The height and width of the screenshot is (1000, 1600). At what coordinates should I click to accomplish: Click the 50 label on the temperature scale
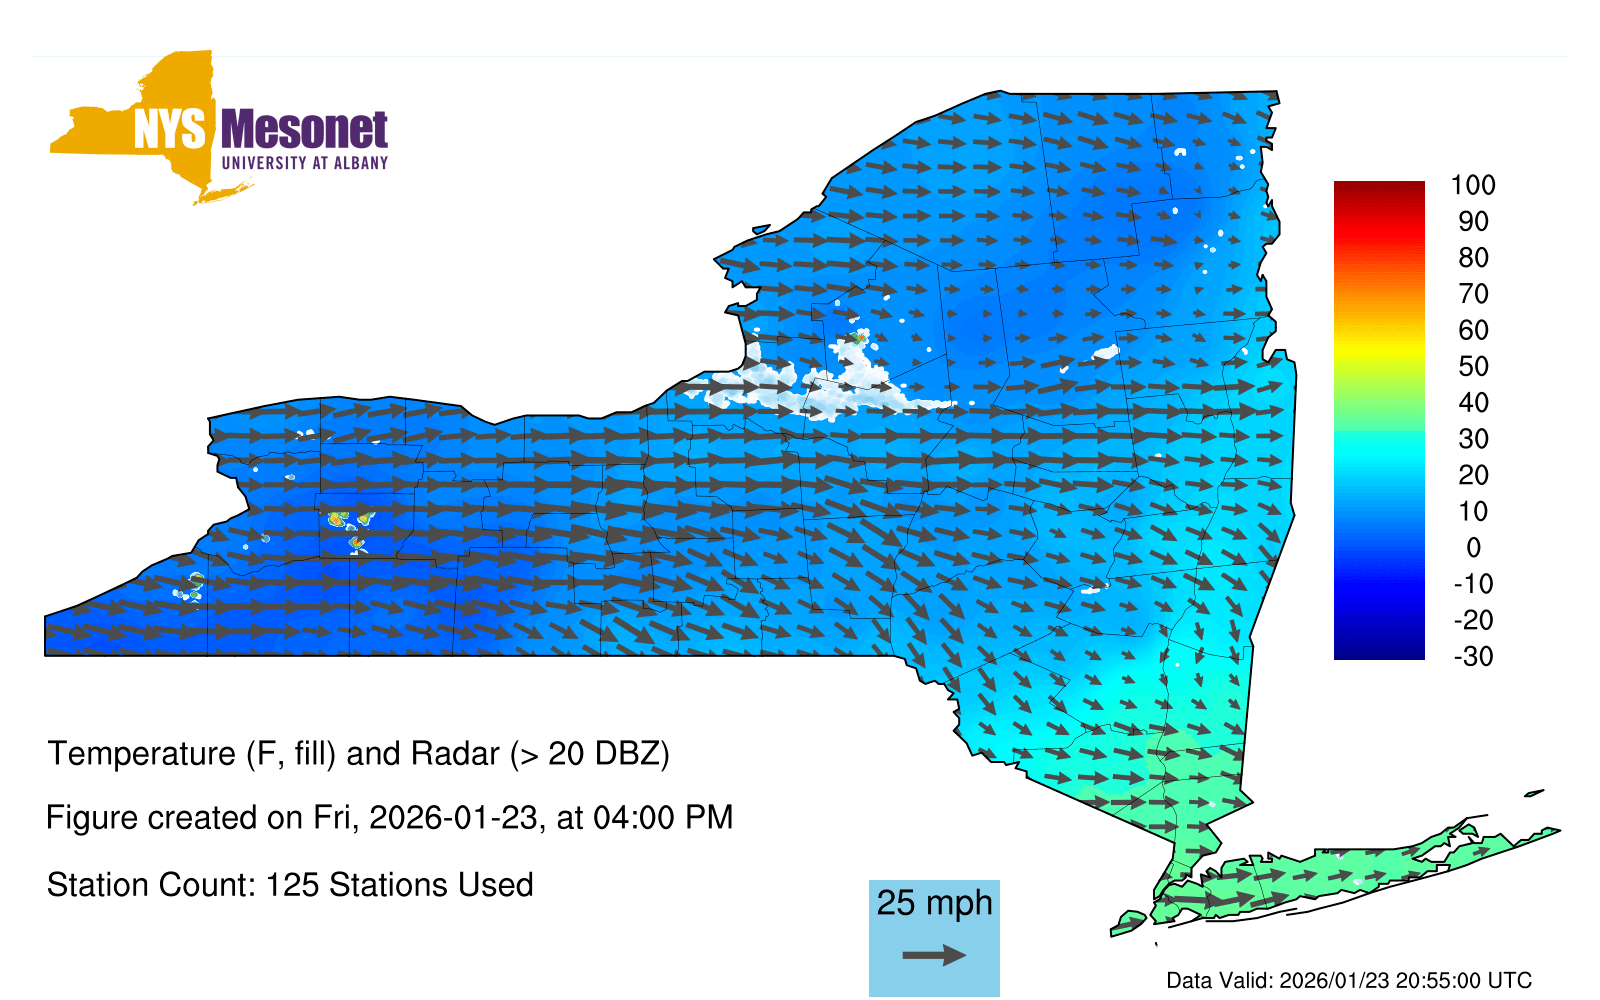pyautogui.click(x=1472, y=366)
